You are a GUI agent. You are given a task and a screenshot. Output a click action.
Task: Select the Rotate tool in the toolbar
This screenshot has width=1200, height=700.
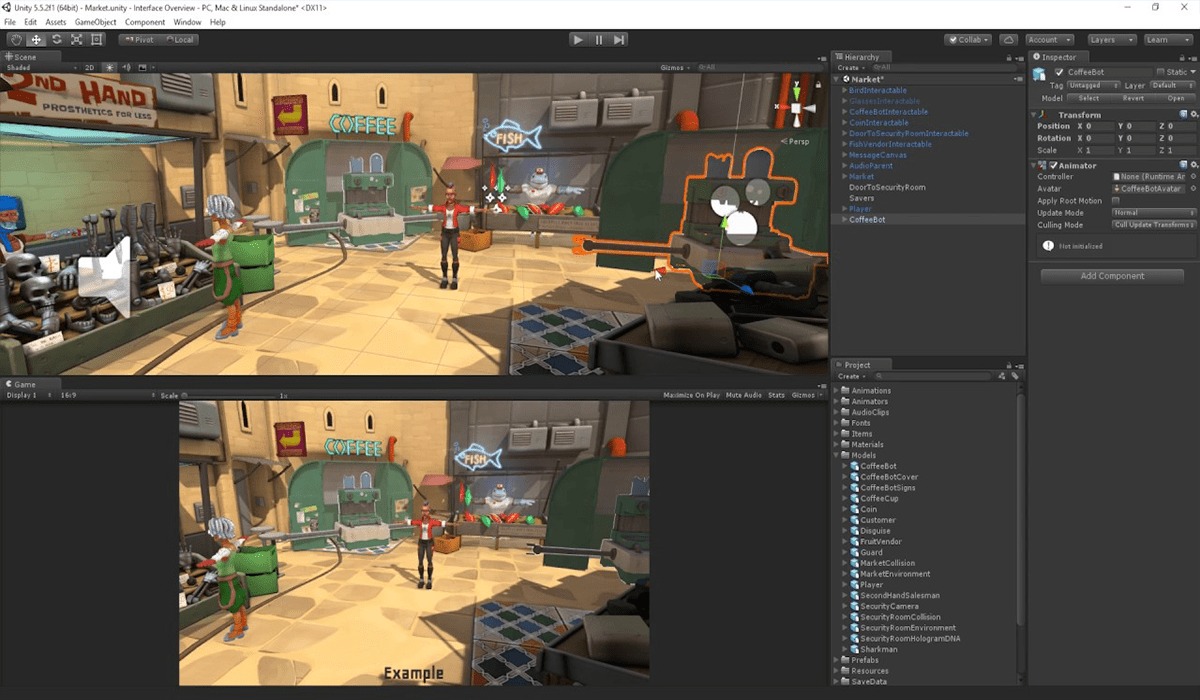[56, 40]
